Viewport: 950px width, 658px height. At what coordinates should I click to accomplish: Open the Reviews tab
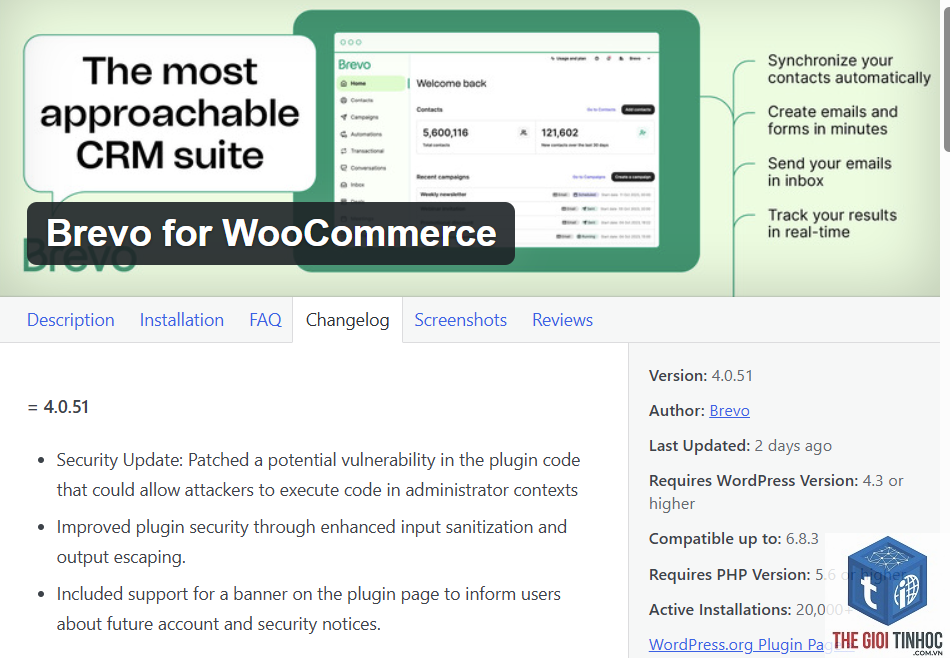[562, 320]
